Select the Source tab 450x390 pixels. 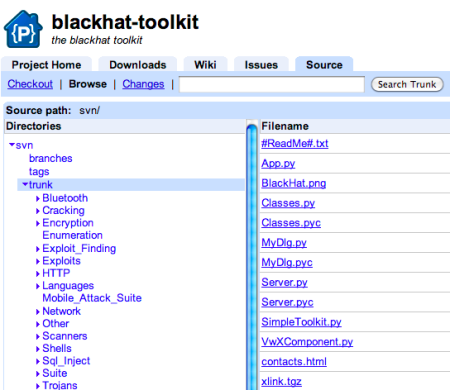324,64
